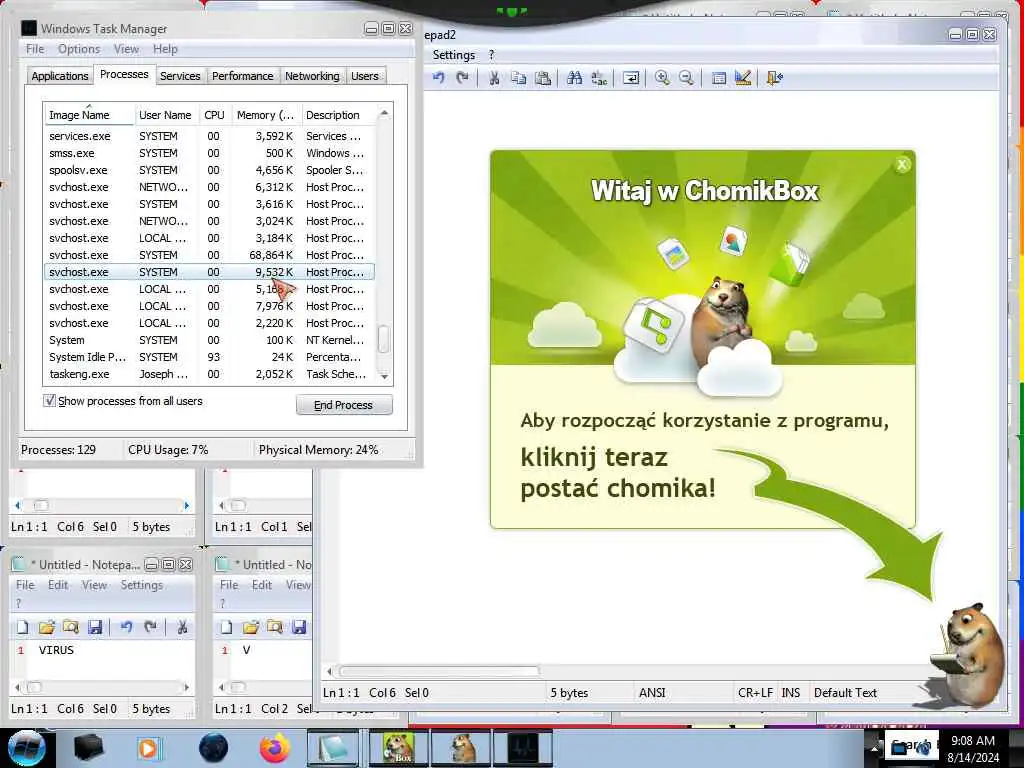Open the Settings menu in the large Notepad2 window
This screenshot has width=1024, height=768.
(453, 55)
